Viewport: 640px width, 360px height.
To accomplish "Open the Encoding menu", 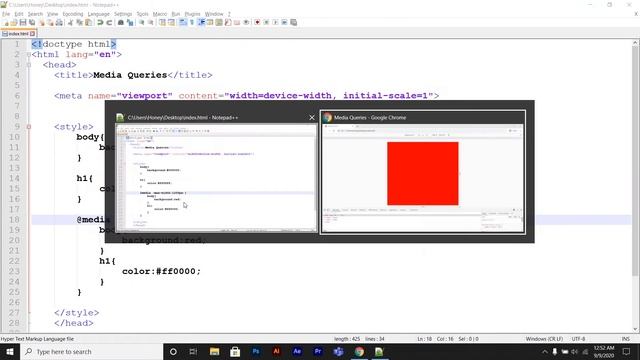I will [73, 14].
